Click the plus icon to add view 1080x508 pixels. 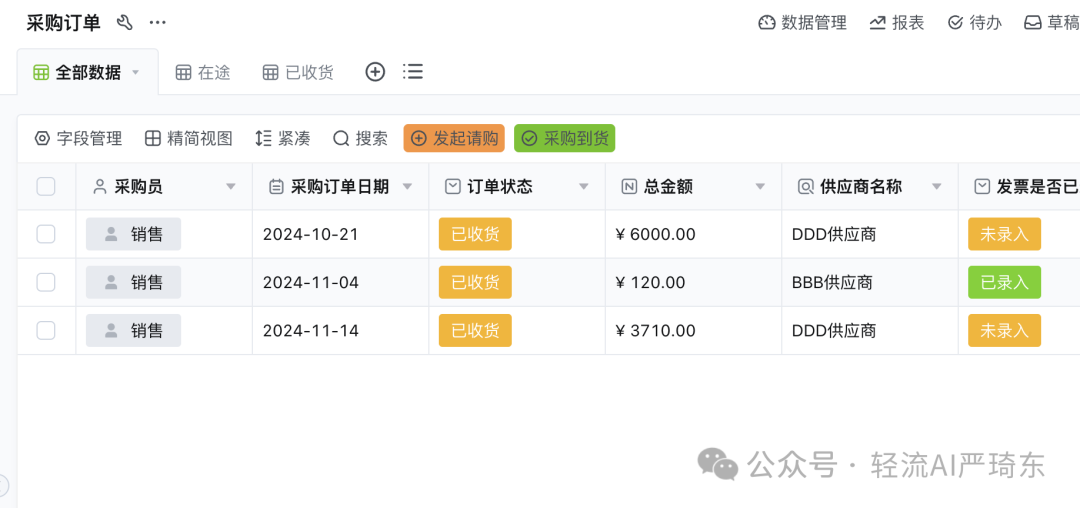click(x=375, y=72)
